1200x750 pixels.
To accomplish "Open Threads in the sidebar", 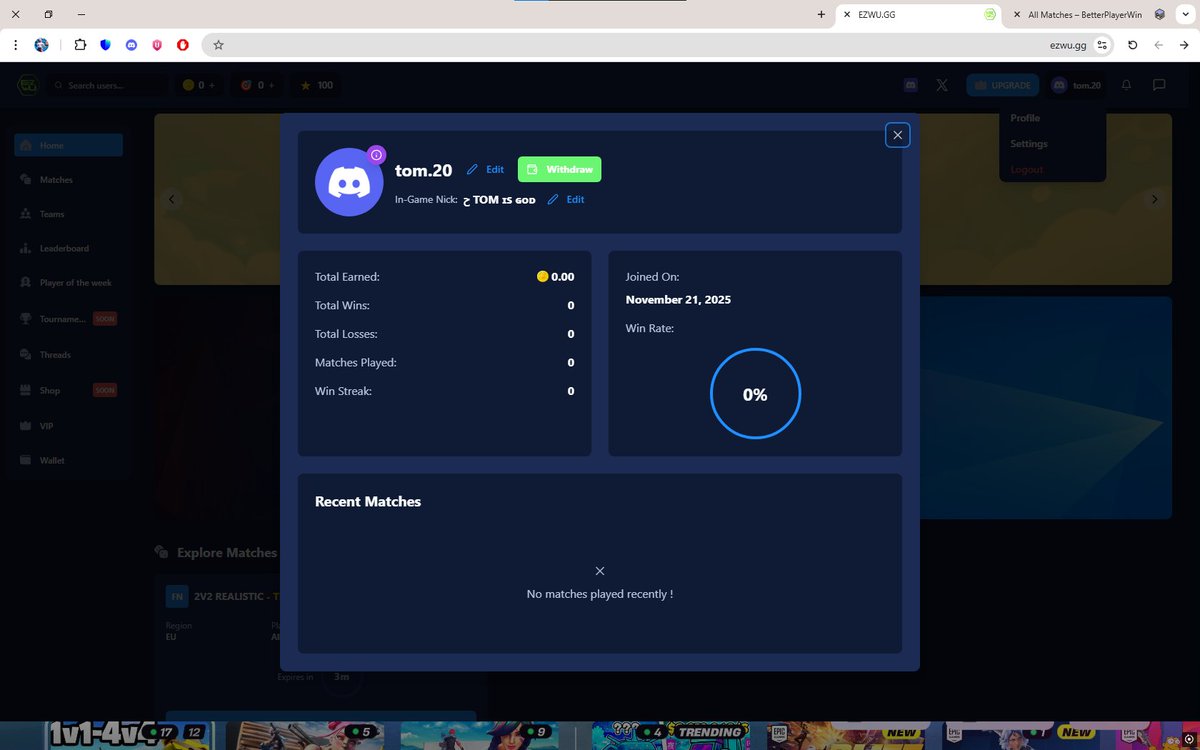I will [x=68, y=355].
